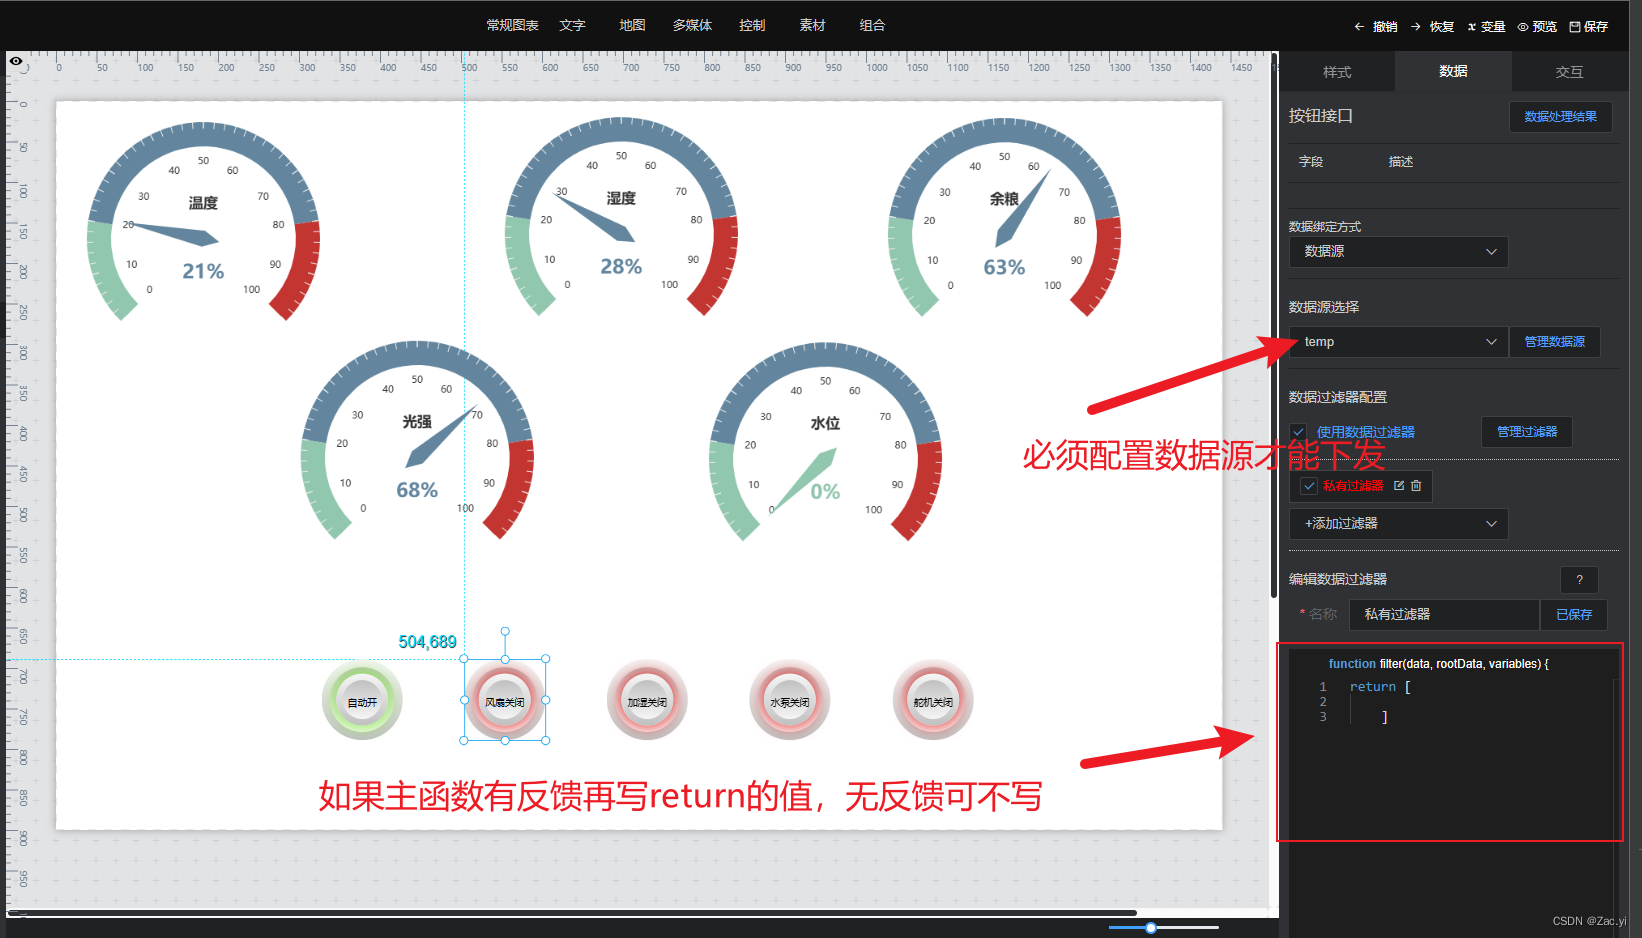Click the 管理过滤器 button
Screen dimensions: 1642x938
point(1527,432)
